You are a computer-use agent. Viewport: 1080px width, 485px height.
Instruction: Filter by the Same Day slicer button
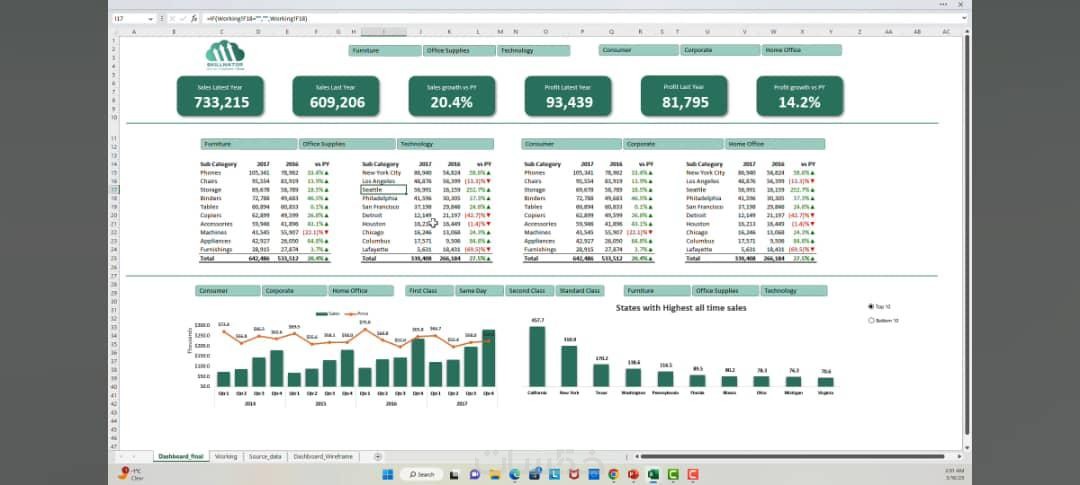coord(479,291)
